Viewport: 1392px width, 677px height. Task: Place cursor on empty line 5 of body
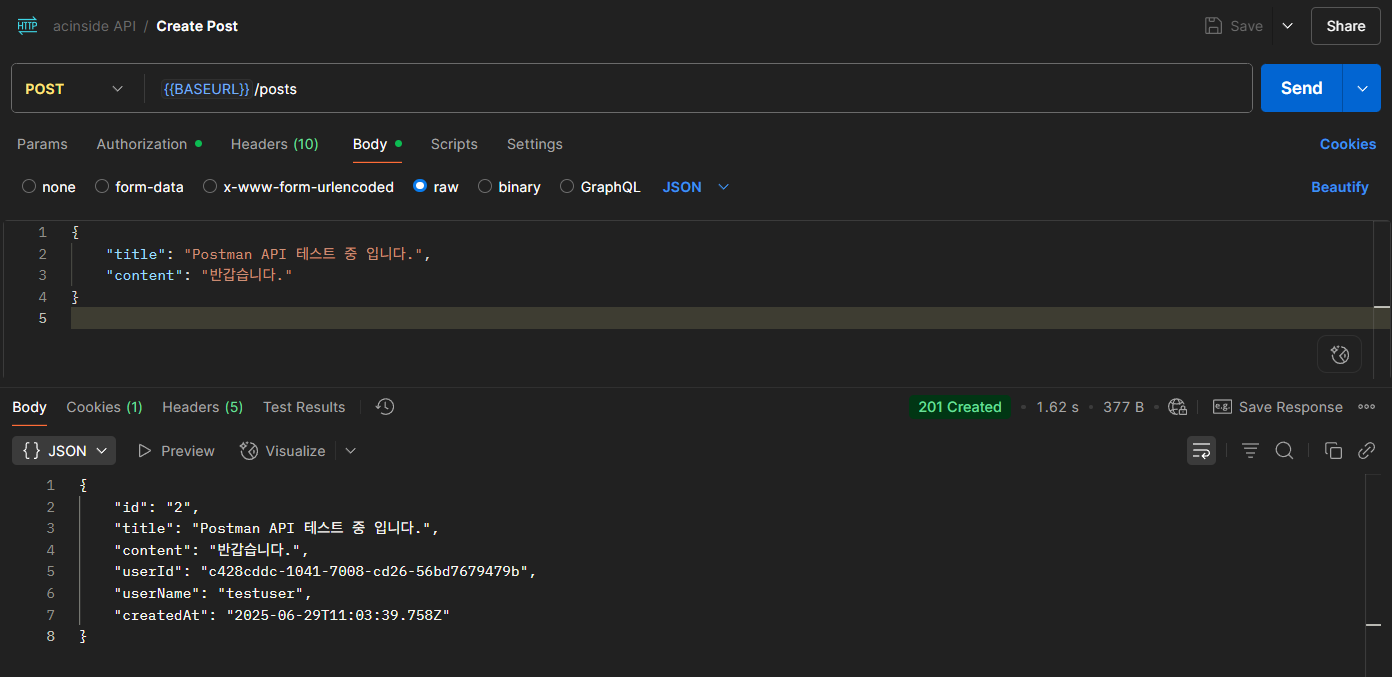coord(720,318)
